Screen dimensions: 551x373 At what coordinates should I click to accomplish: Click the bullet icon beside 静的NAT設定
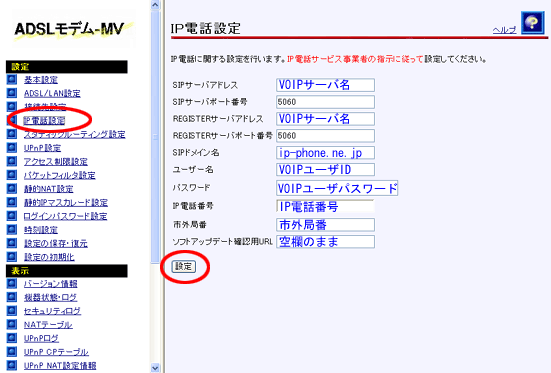pyautogui.click(x=12, y=188)
